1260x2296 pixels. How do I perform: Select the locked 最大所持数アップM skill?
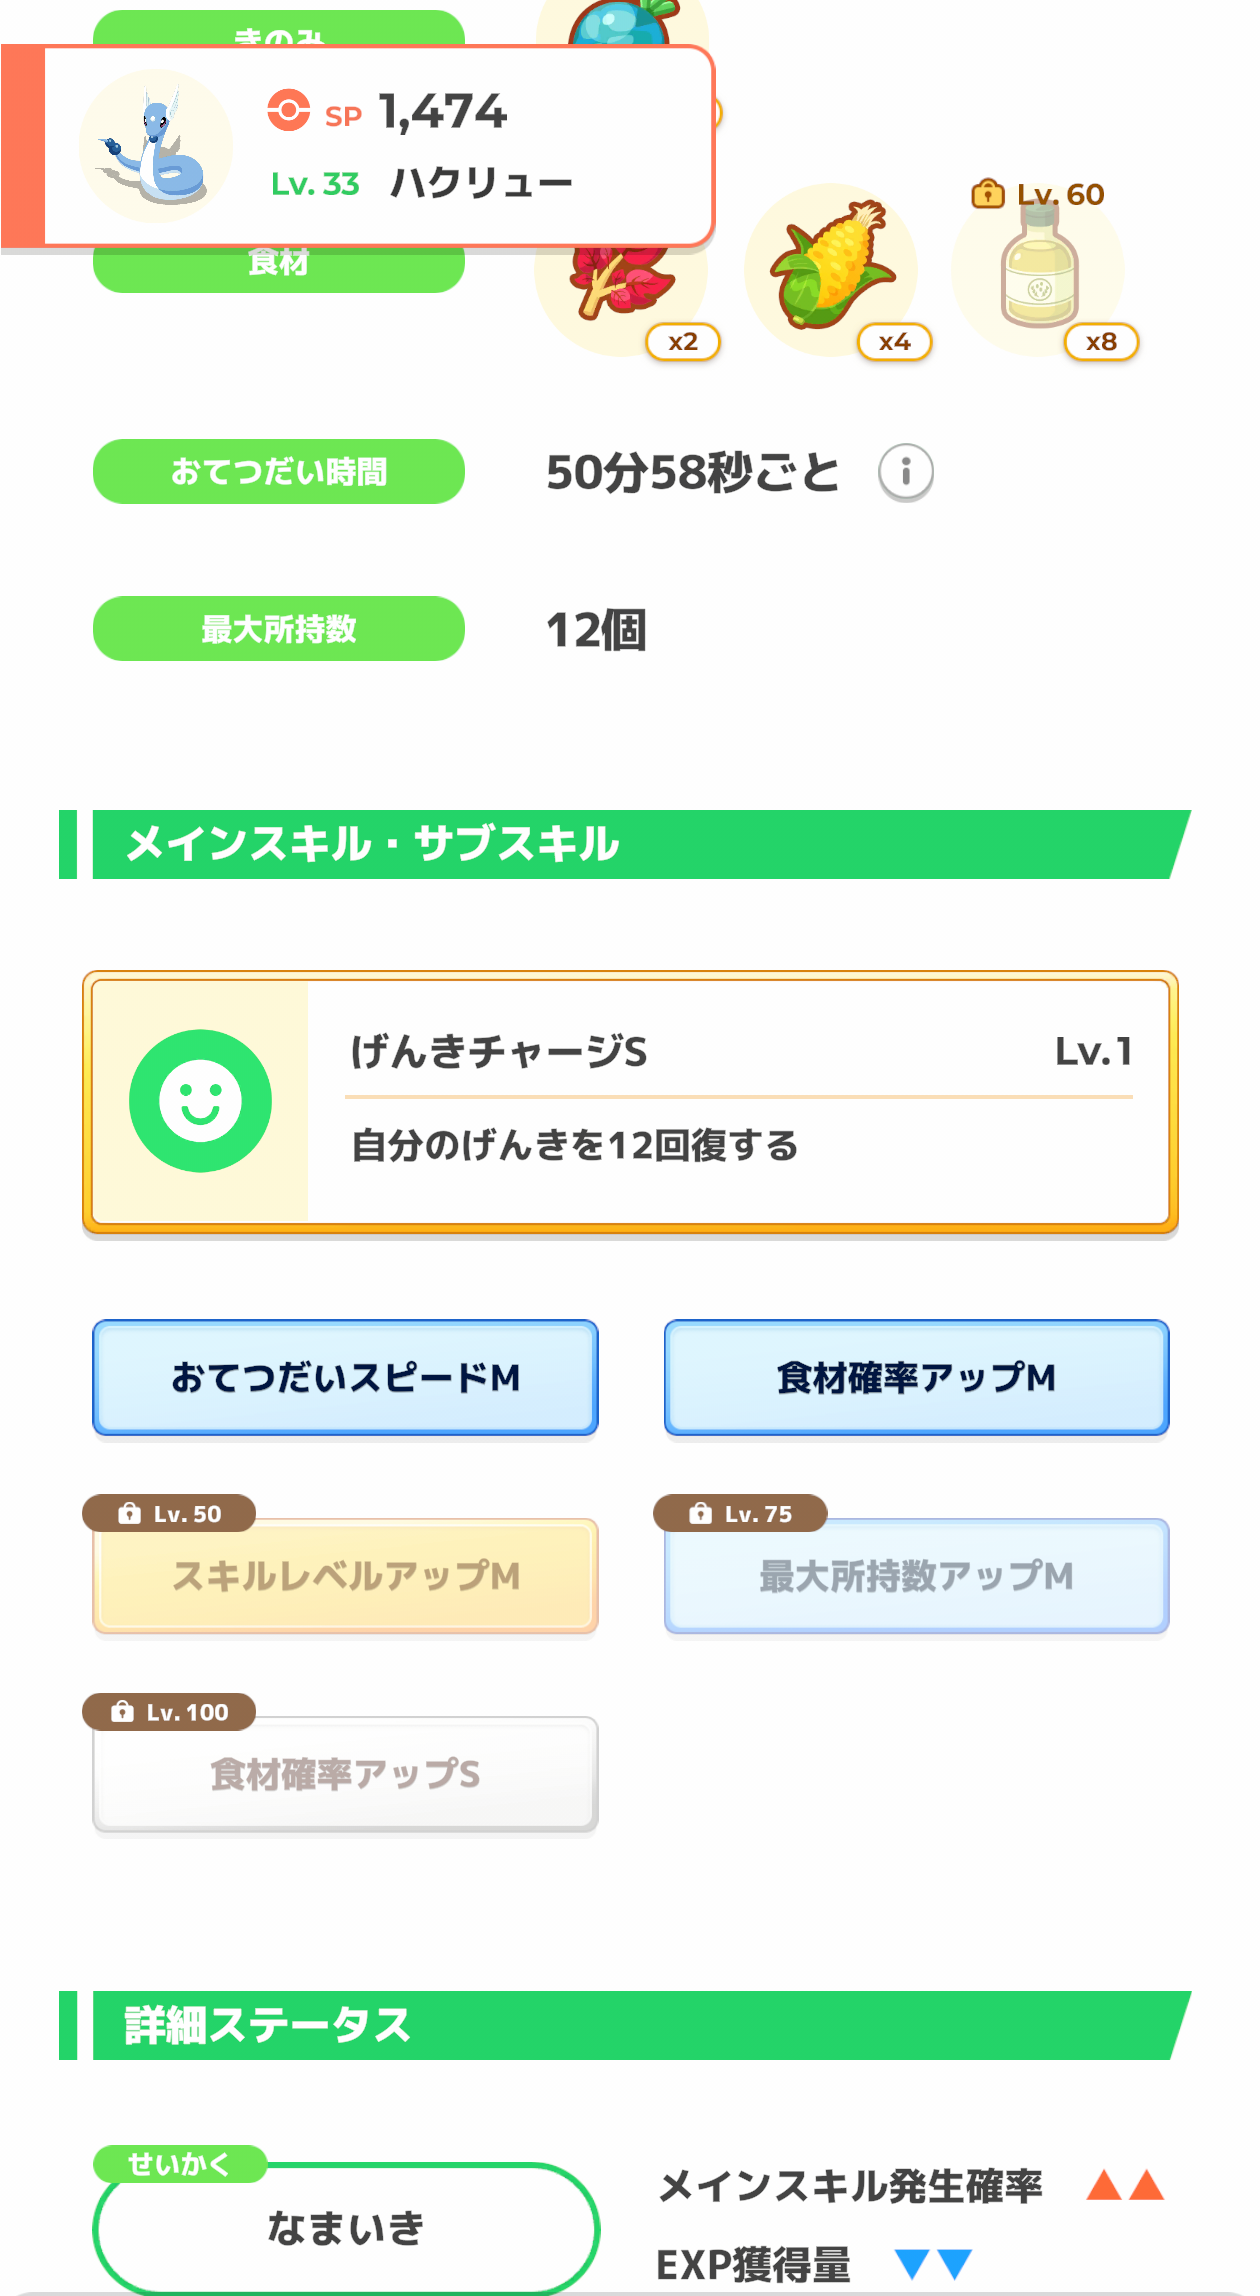click(916, 1576)
